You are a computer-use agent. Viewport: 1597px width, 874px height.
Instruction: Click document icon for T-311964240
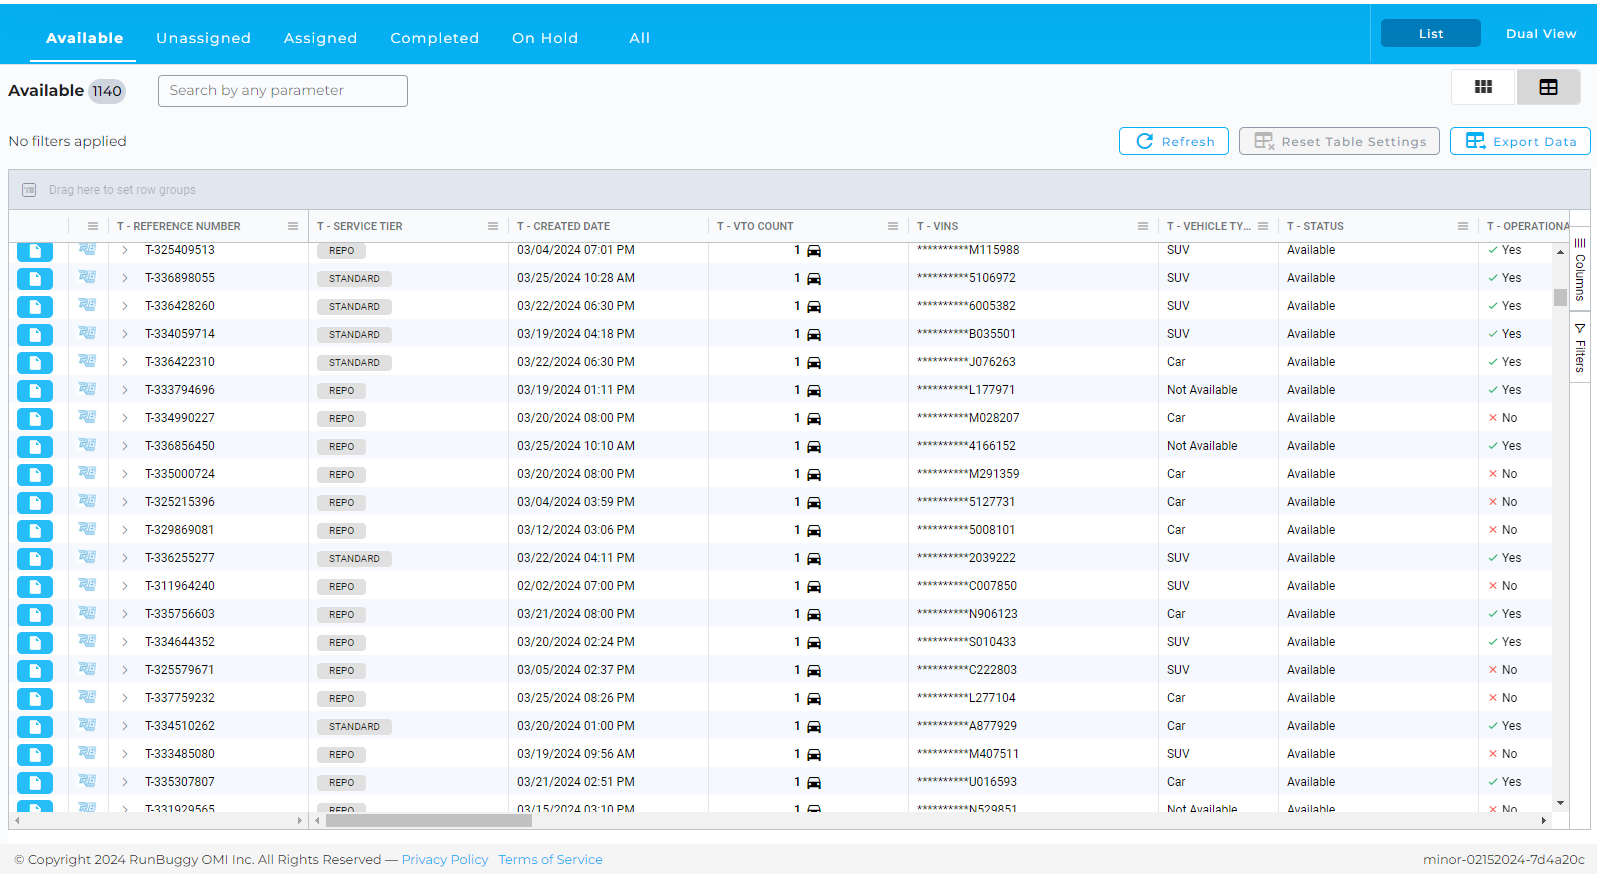pyautogui.click(x=35, y=587)
